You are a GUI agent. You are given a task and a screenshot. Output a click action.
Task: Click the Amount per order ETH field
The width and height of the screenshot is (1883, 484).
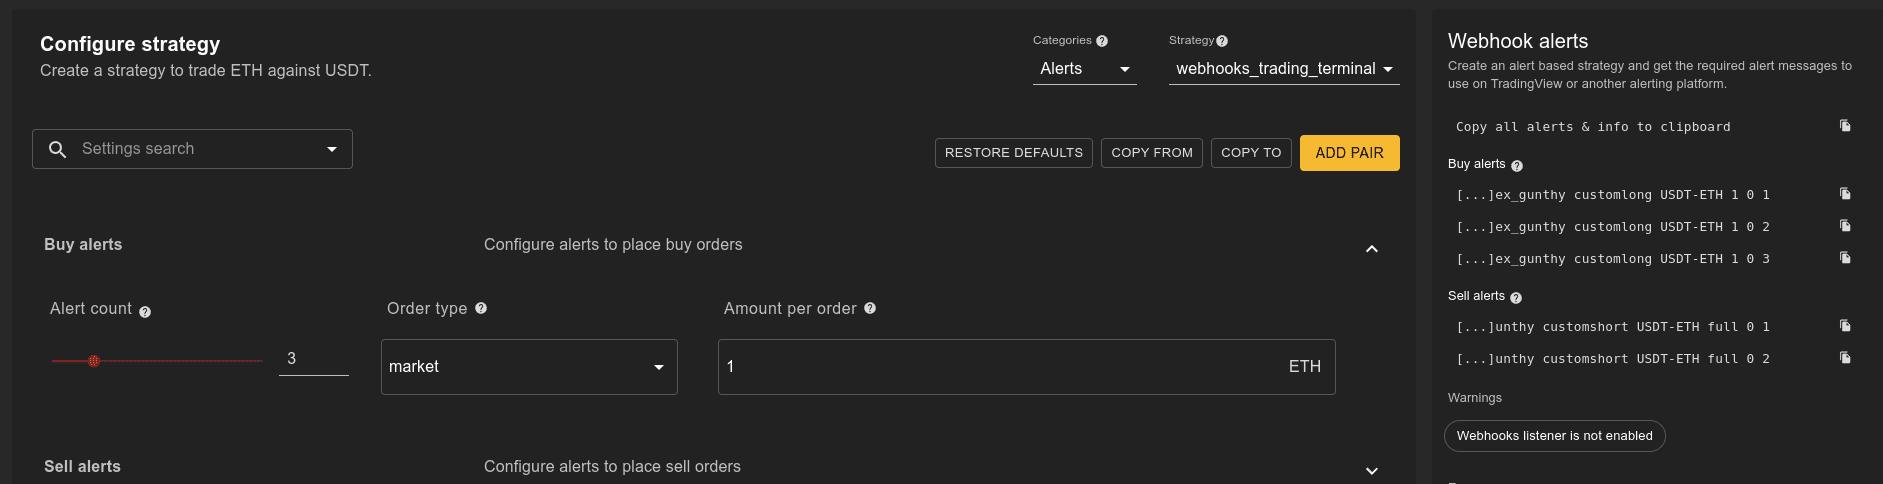pos(1000,367)
